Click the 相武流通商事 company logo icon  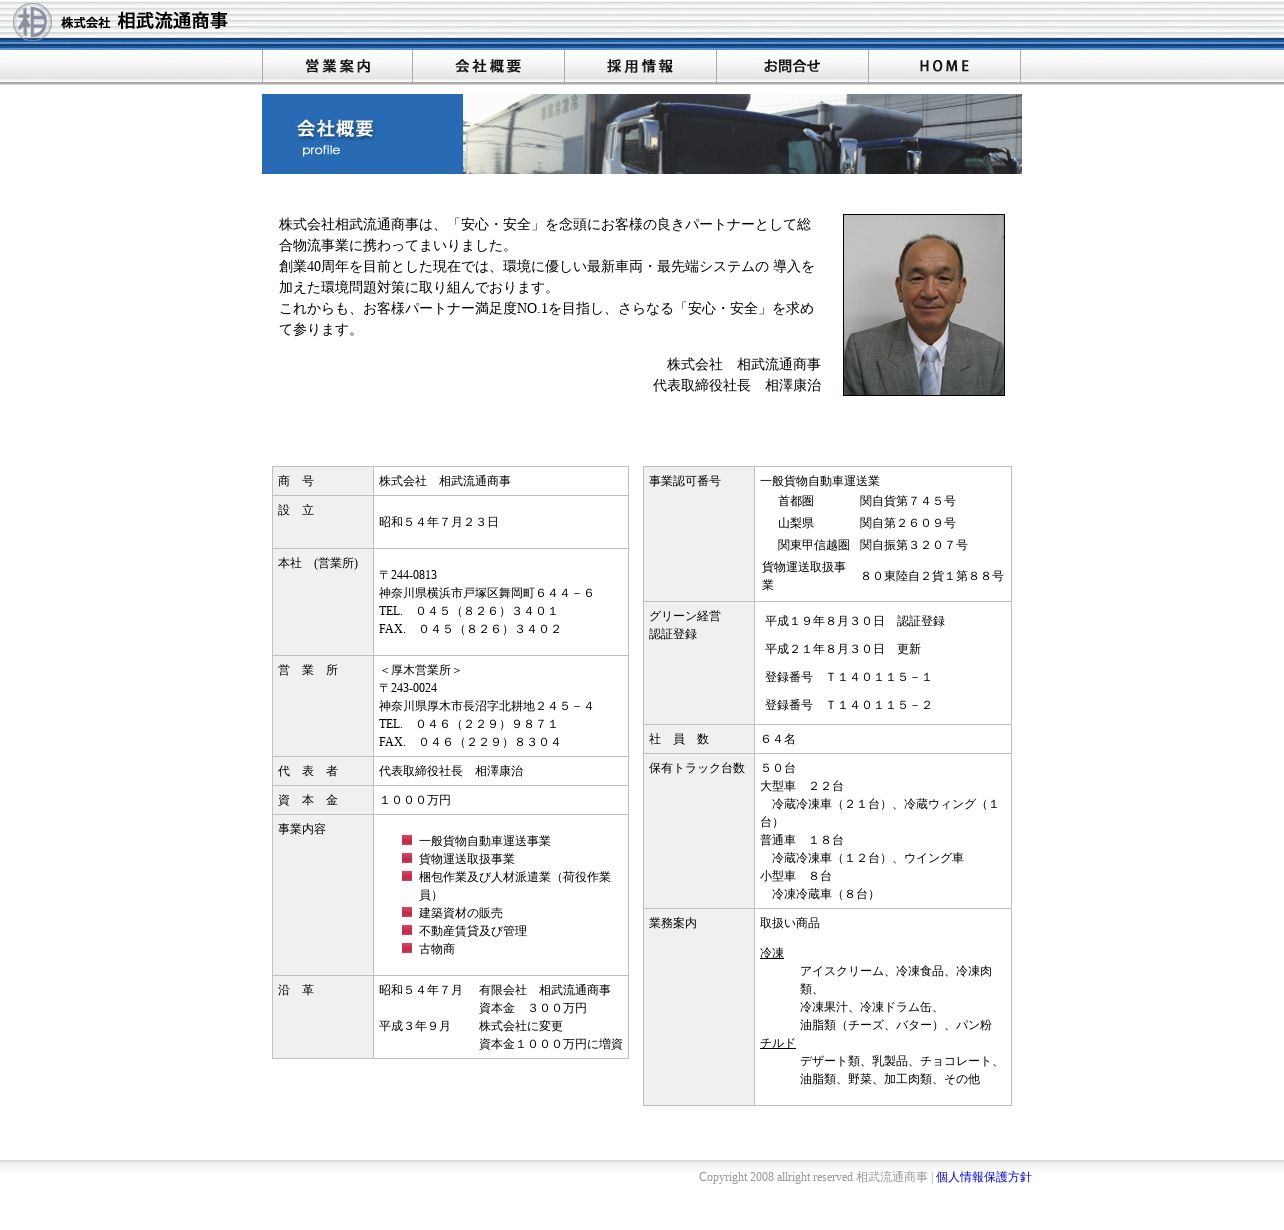(x=32, y=21)
